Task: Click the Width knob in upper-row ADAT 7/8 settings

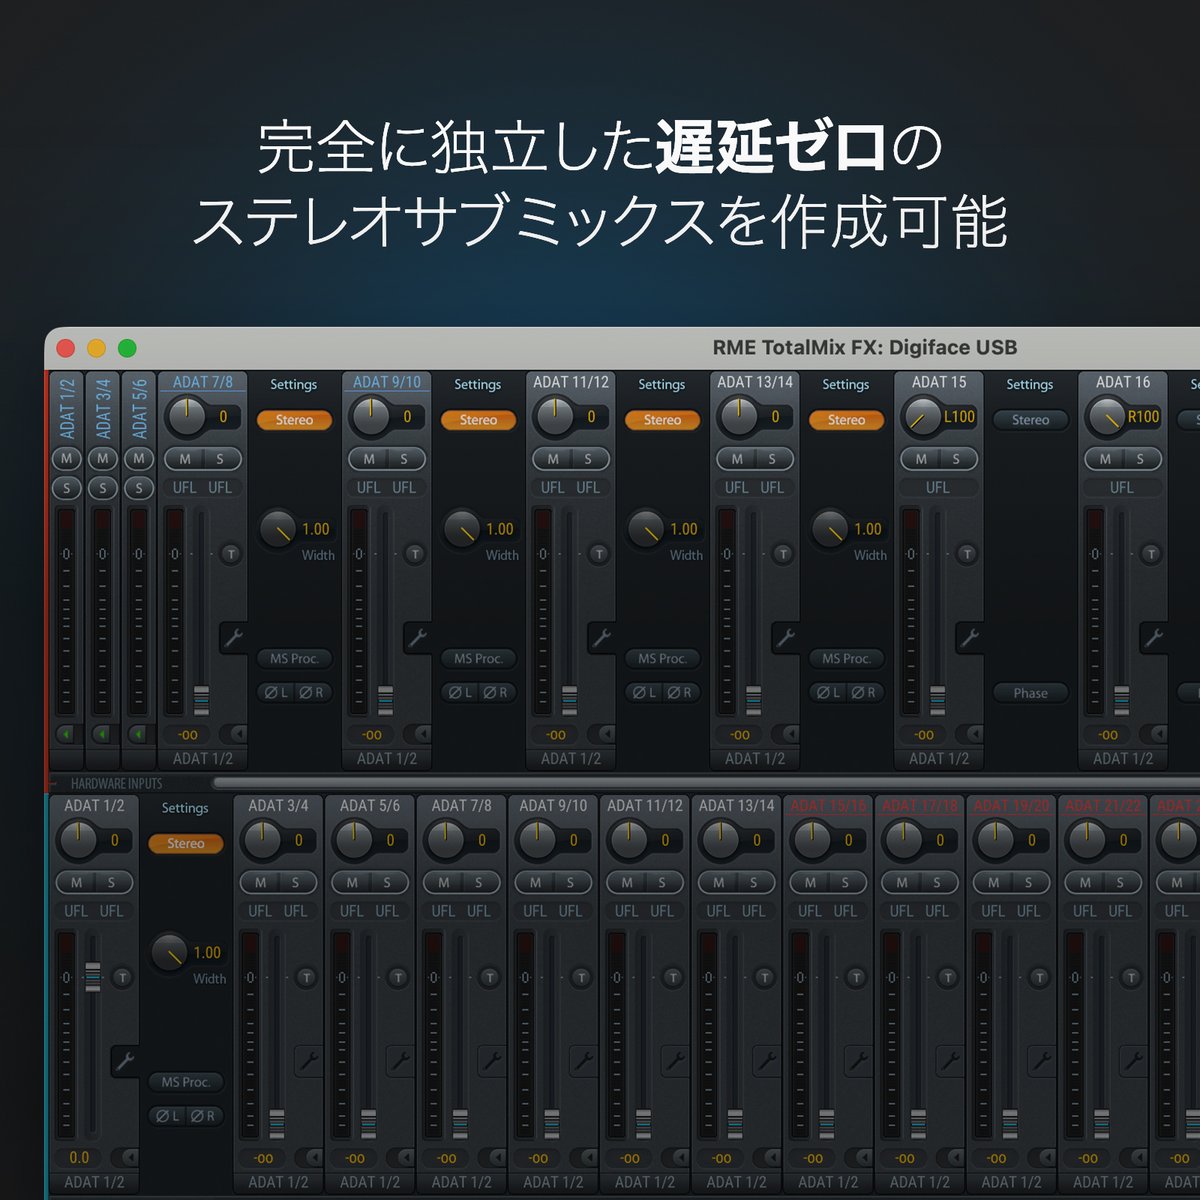Action: coord(278,529)
